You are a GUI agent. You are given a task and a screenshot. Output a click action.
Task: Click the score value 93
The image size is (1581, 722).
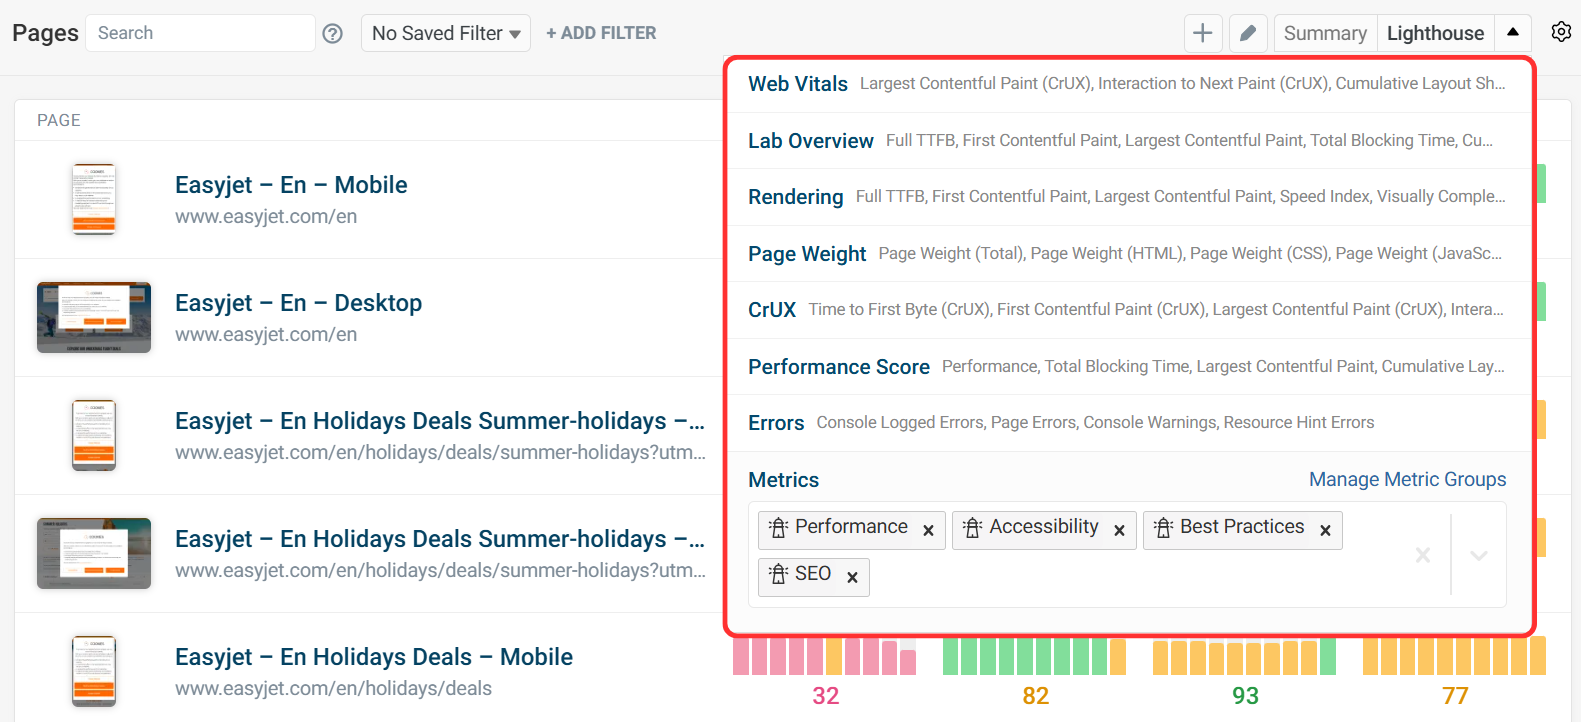click(x=1245, y=696)
